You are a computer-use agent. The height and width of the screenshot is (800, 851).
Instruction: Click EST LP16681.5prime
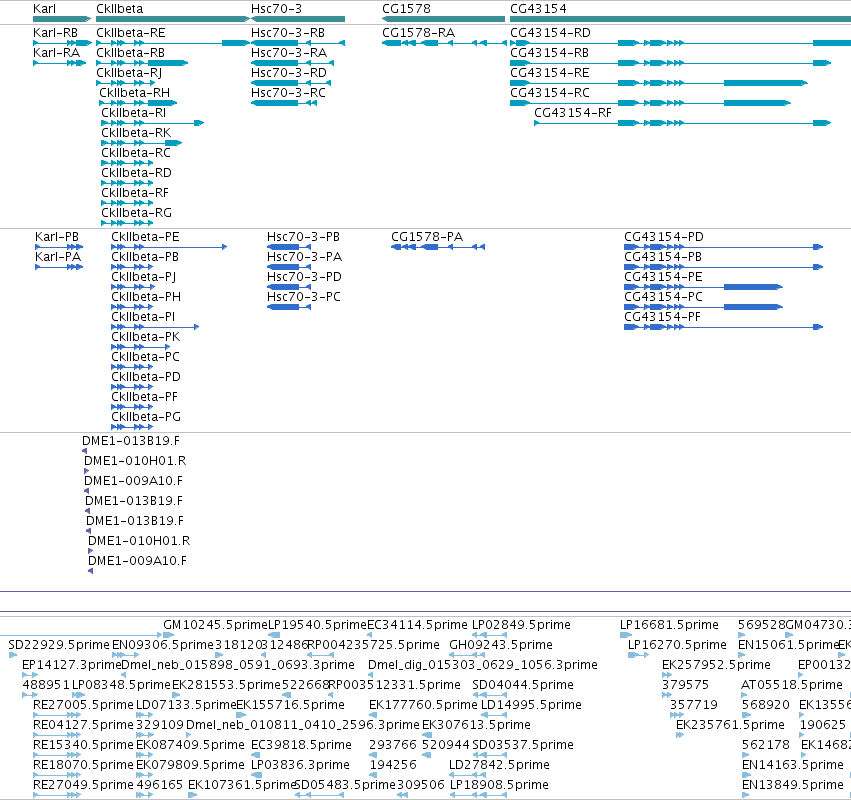click(x=669, y=625)
